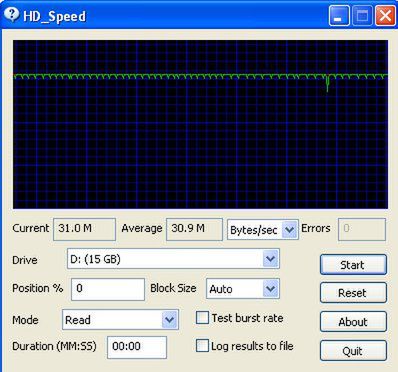Click the Current speed value 31.0 M
The width and height of the screenshot is (398, 372).
(84, 229)
